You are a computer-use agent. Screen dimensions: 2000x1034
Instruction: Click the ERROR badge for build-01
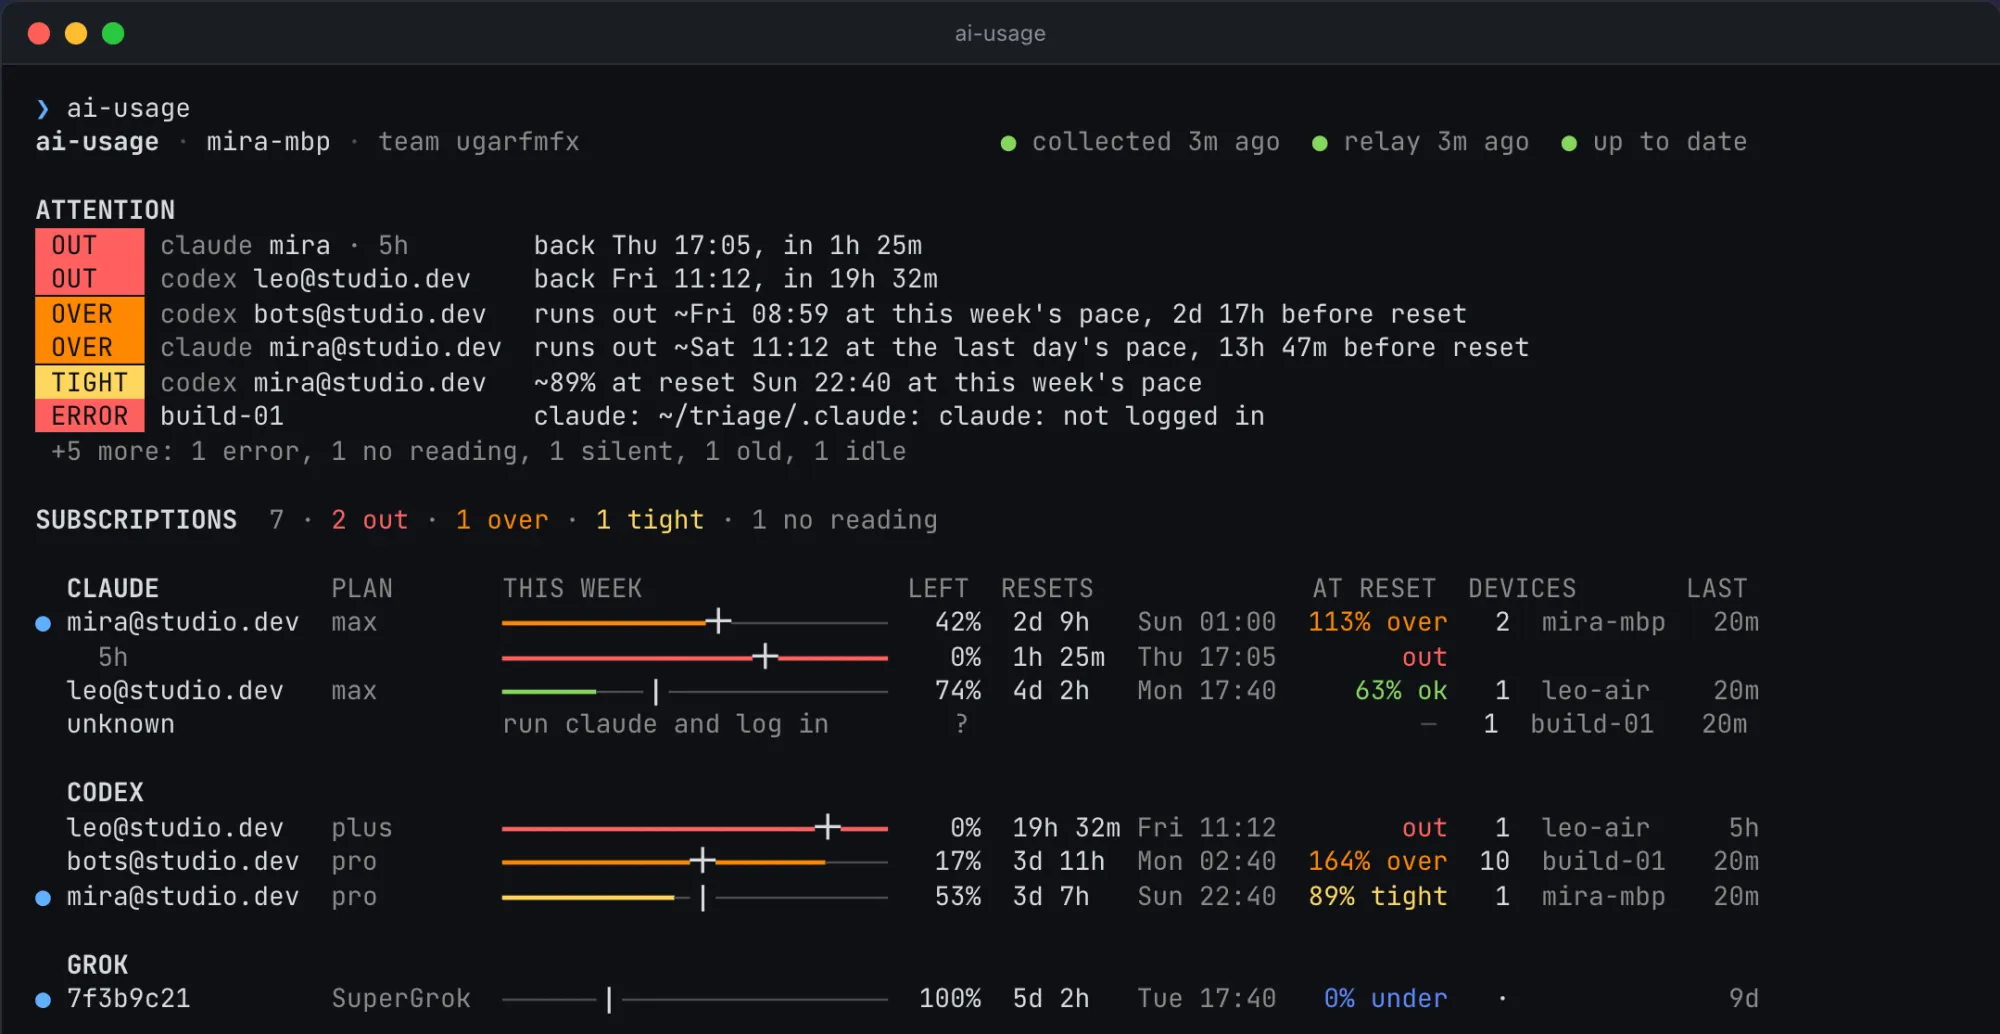click(90, 416)
